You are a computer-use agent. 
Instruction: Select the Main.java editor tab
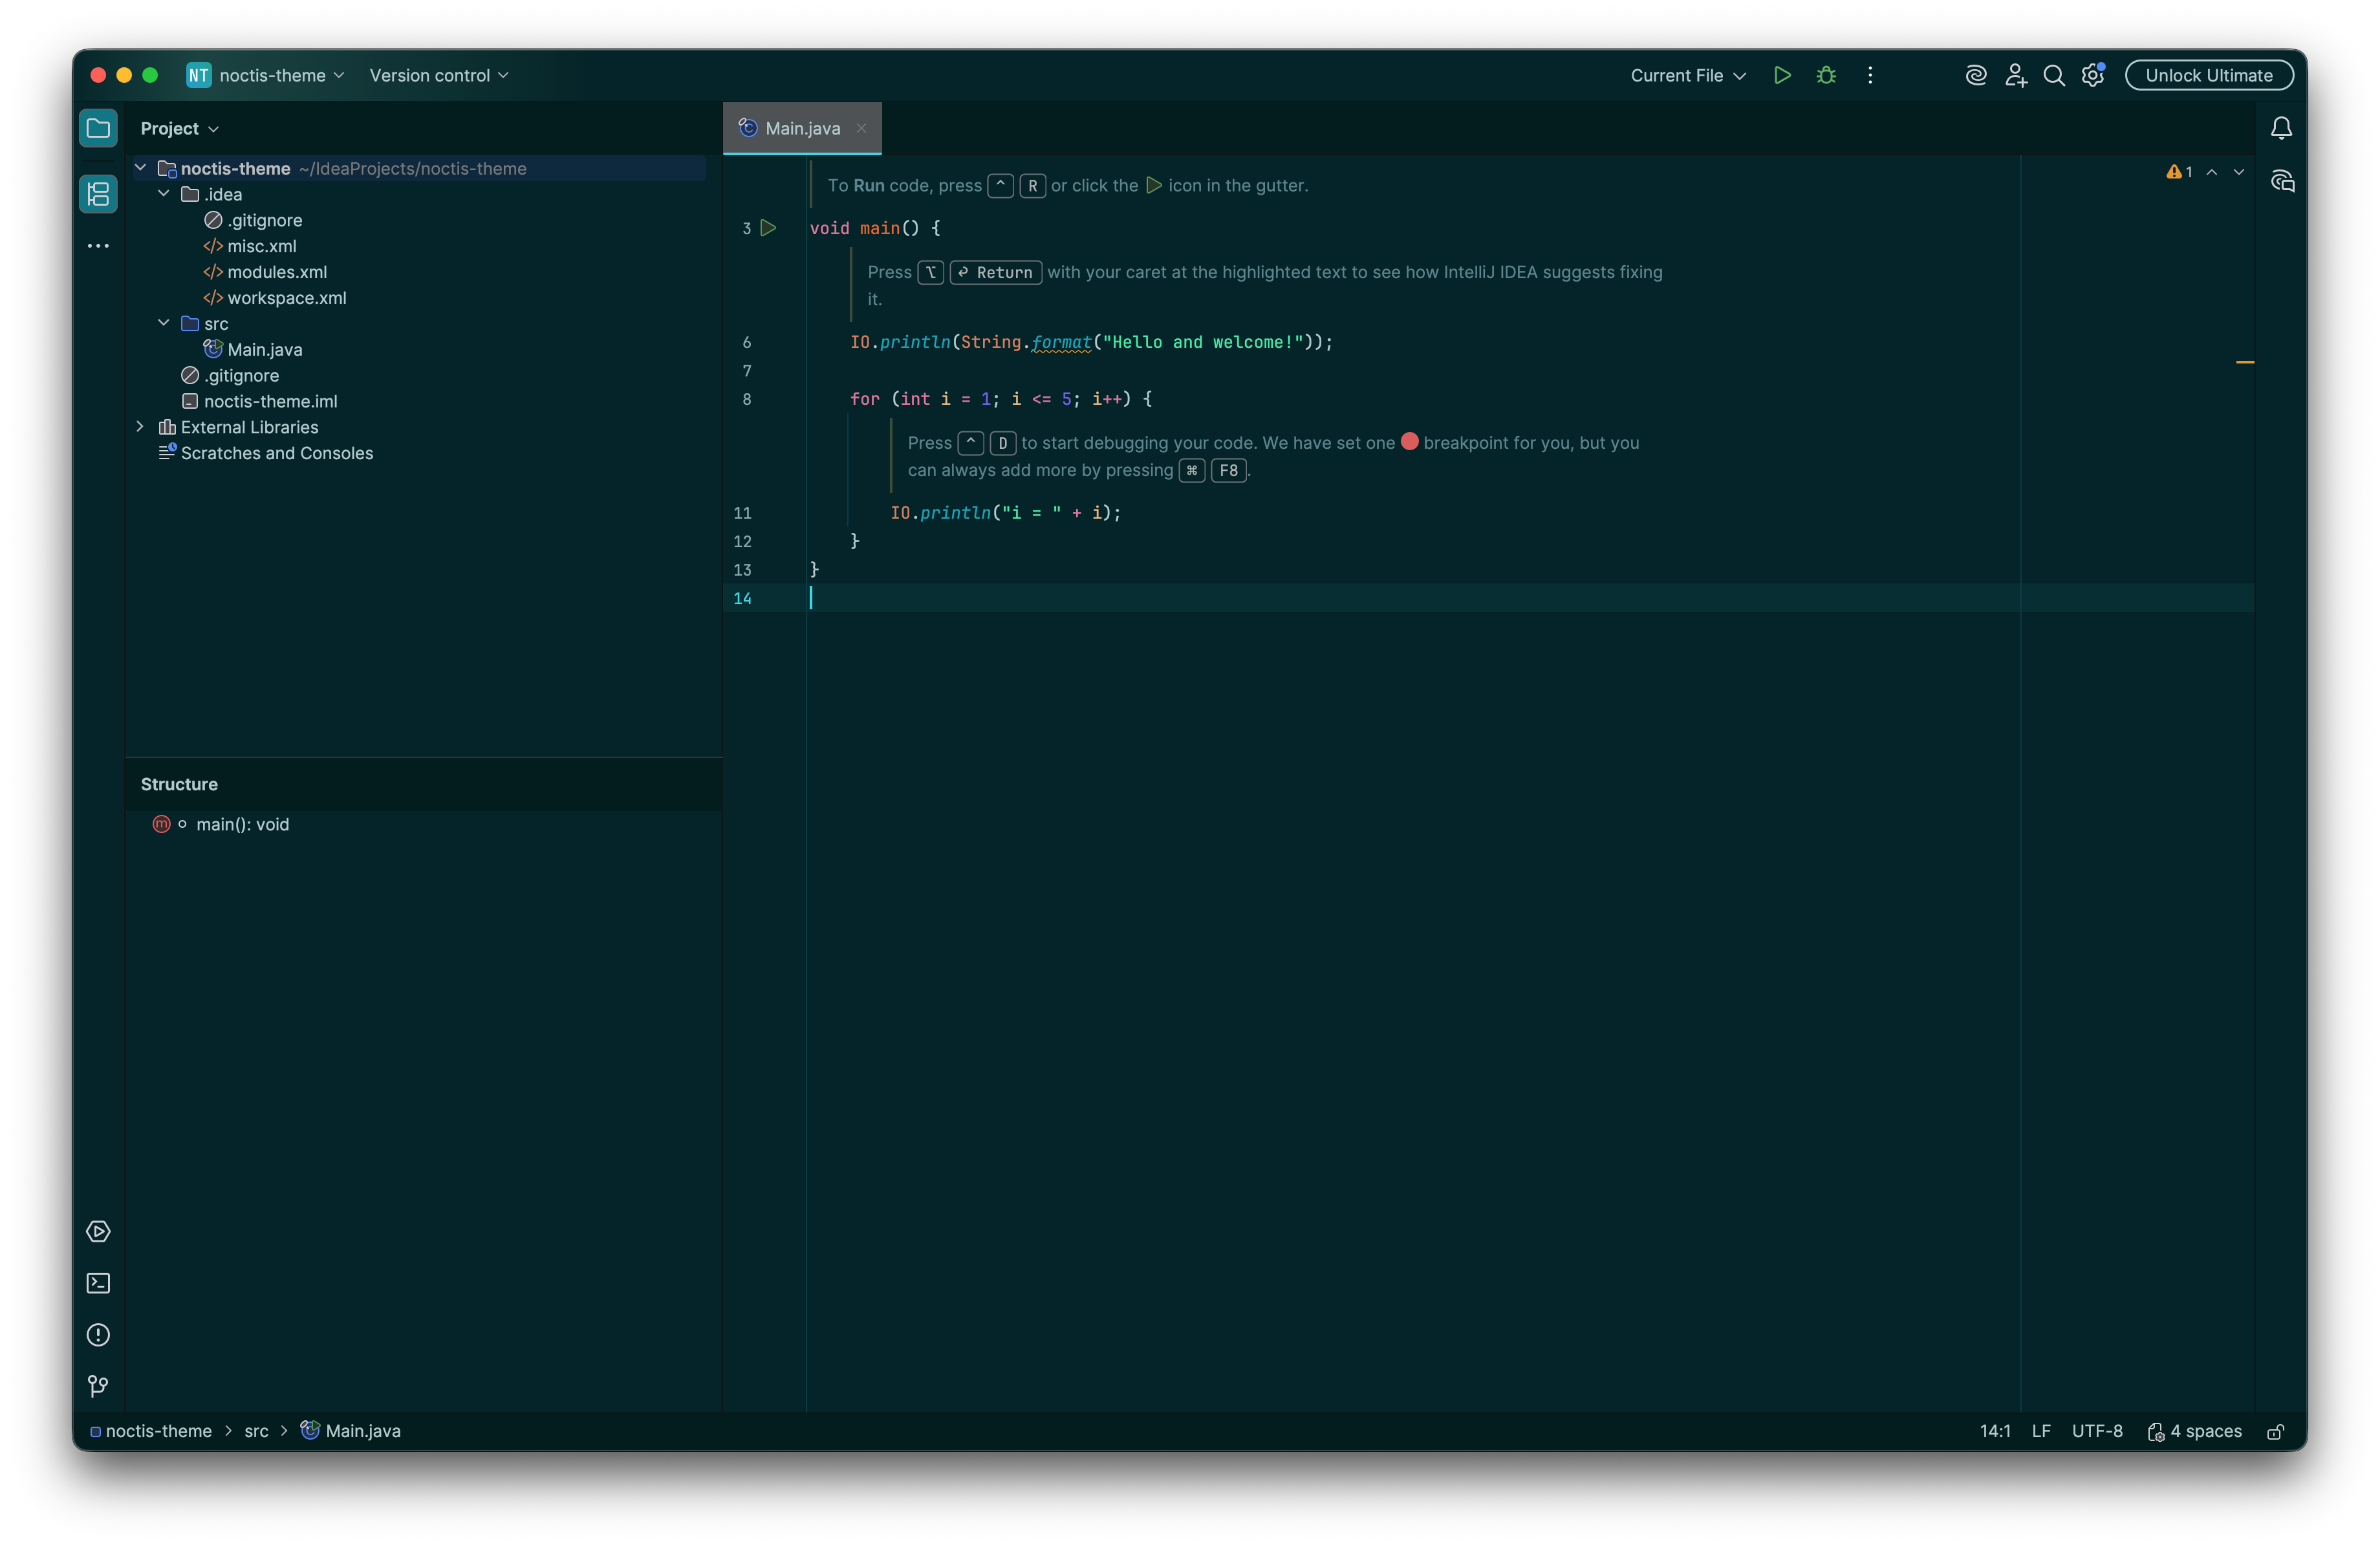coord(802,128)
